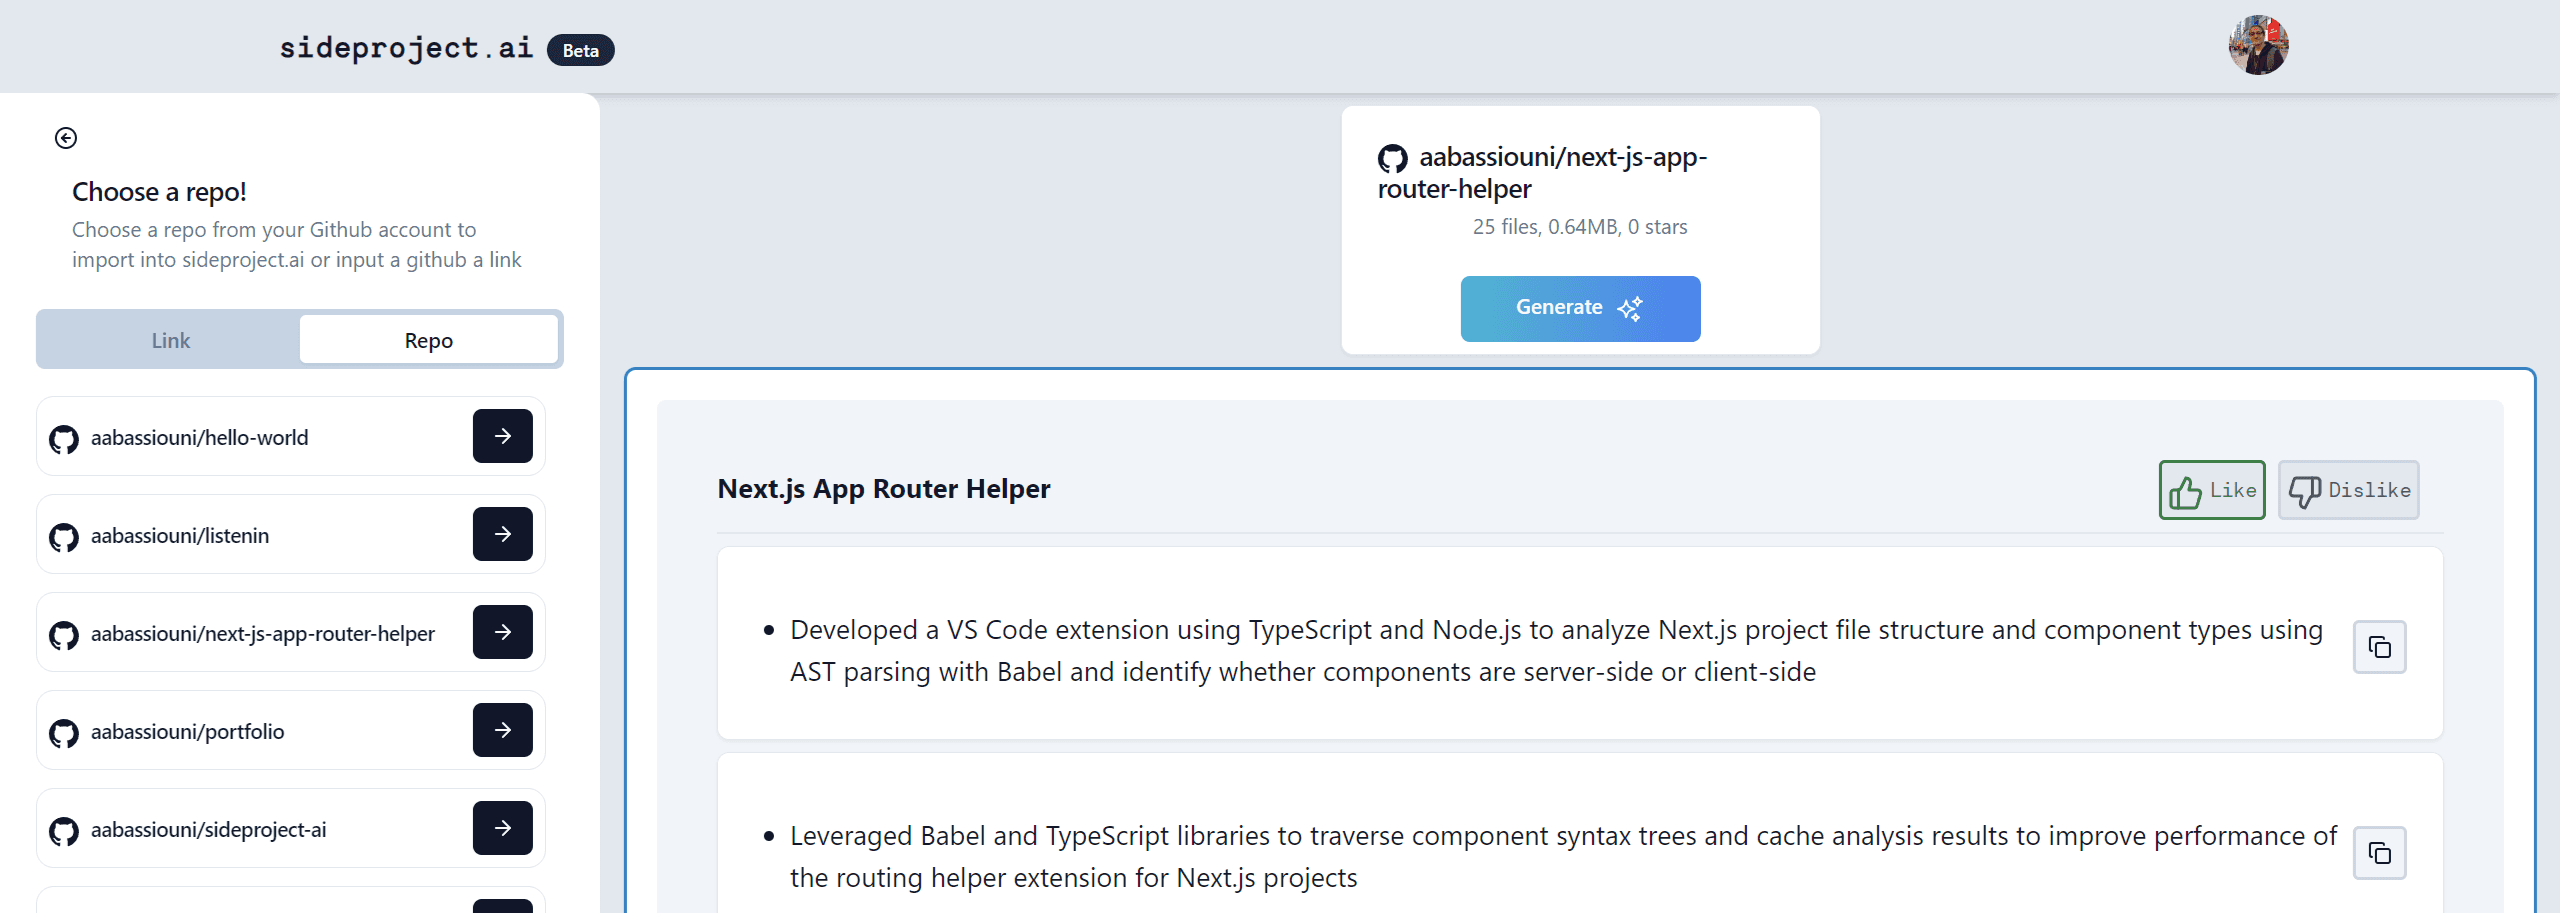
Task: Open aabassiouni/hello-world with its arrow button
Action: [503, 436]
